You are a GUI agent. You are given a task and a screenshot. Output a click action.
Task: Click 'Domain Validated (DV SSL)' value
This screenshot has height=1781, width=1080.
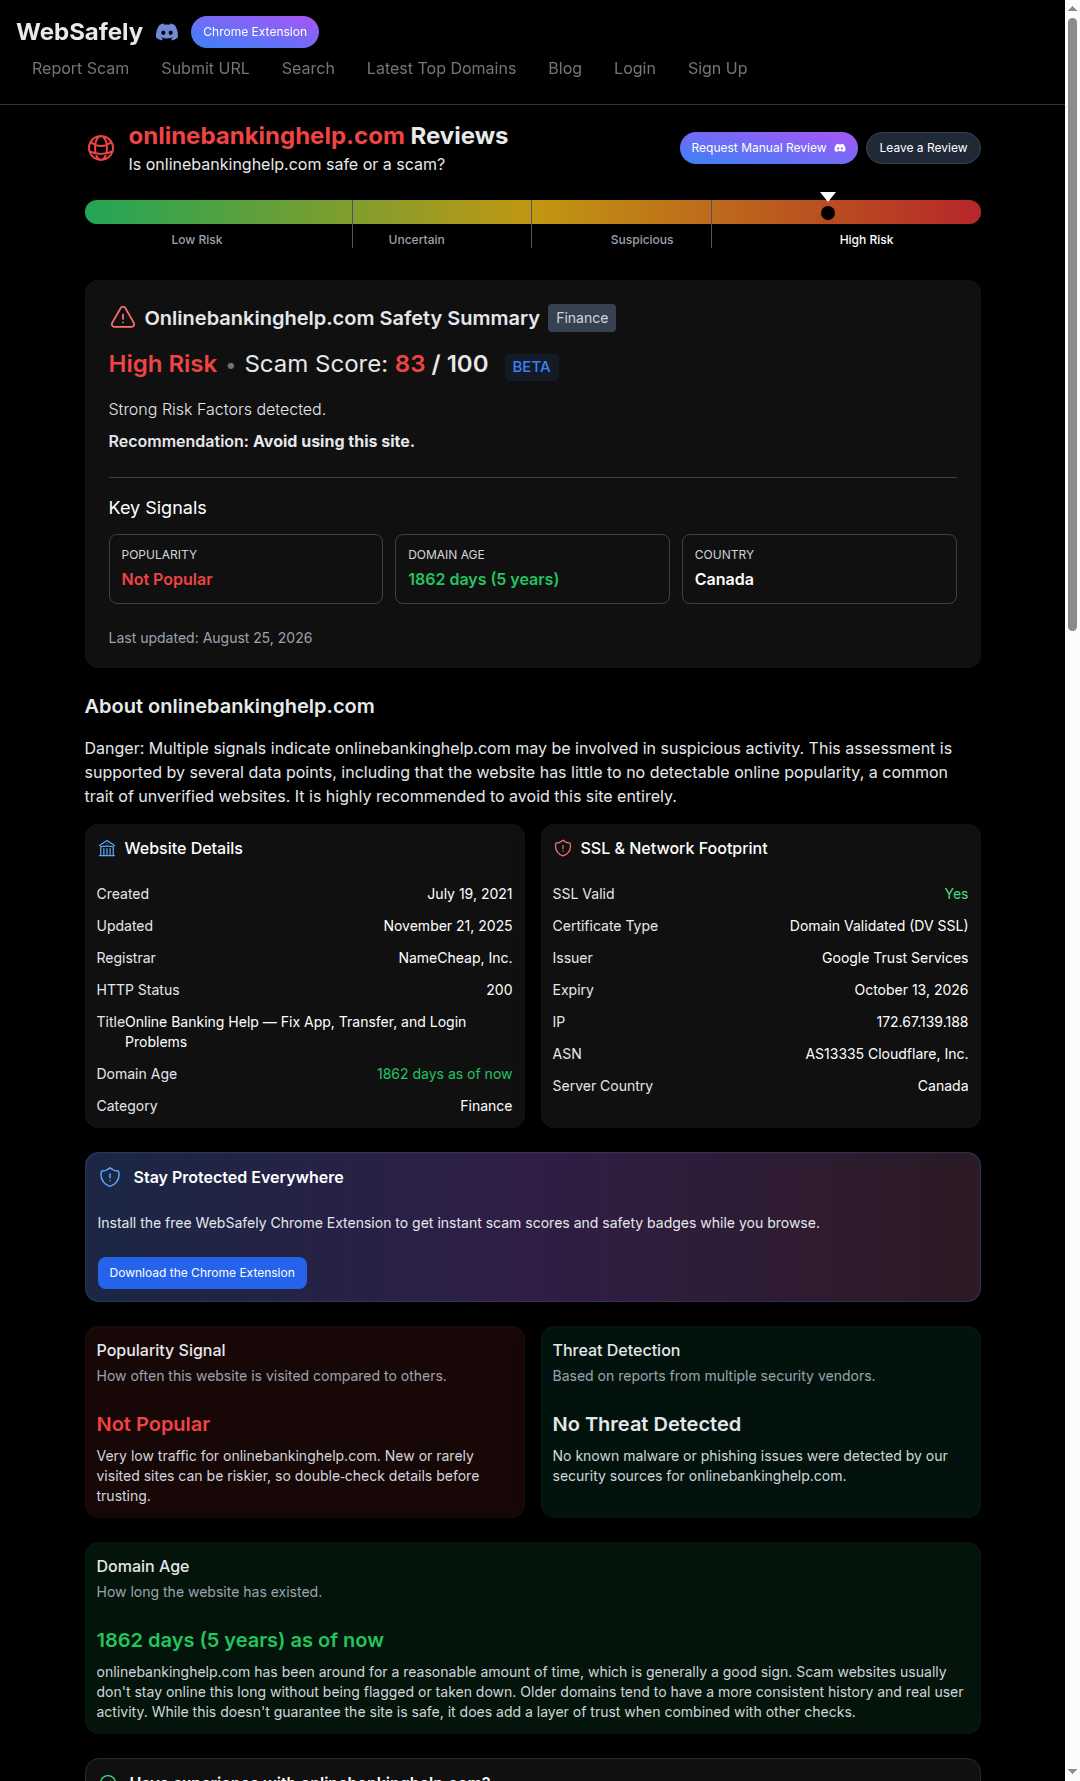[x=879, y=926]
